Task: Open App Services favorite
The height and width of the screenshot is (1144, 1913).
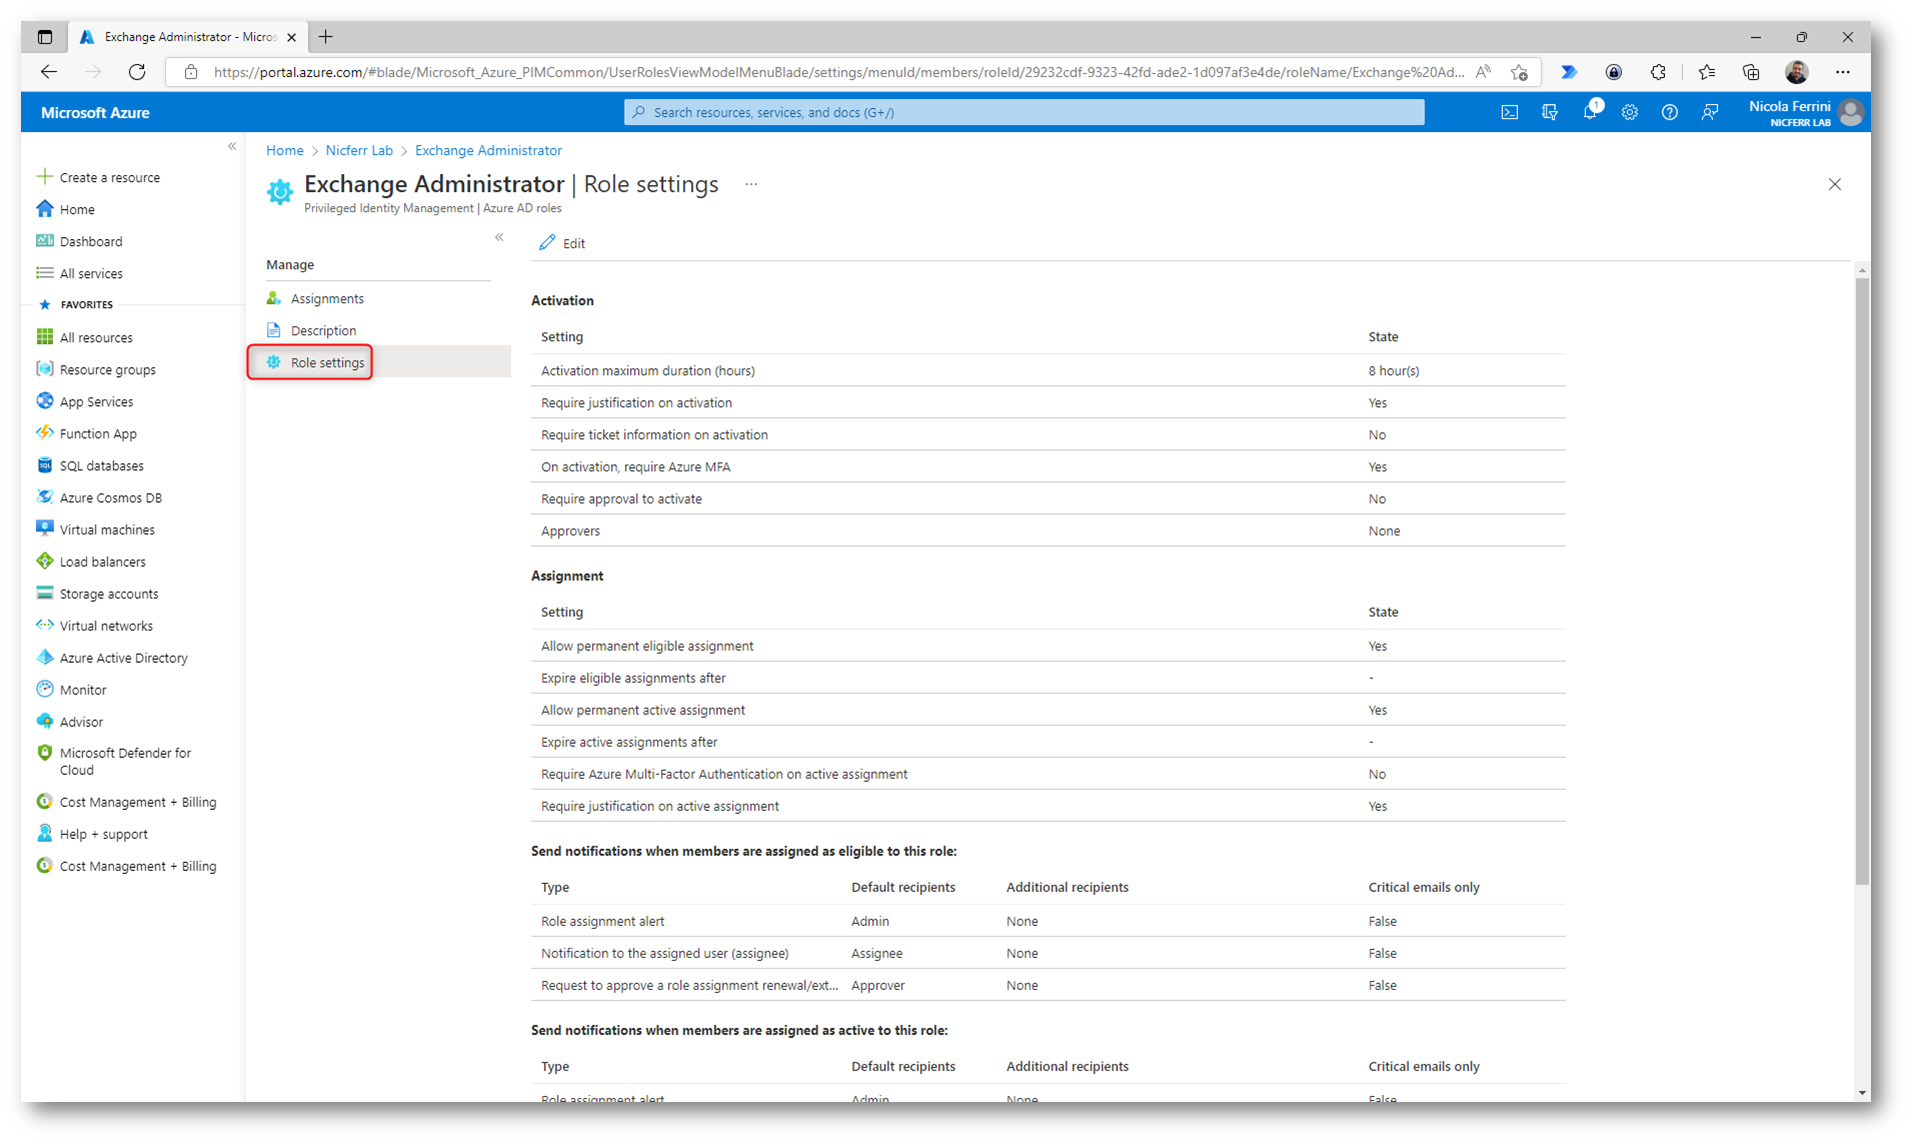Action: pos(96,401)
